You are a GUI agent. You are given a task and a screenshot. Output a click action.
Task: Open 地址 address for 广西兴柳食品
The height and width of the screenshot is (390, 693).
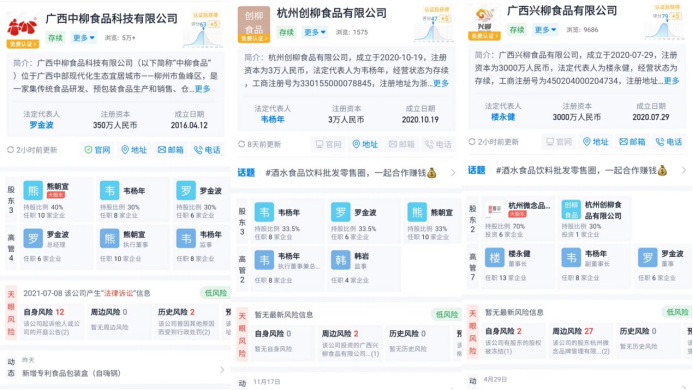596,142
